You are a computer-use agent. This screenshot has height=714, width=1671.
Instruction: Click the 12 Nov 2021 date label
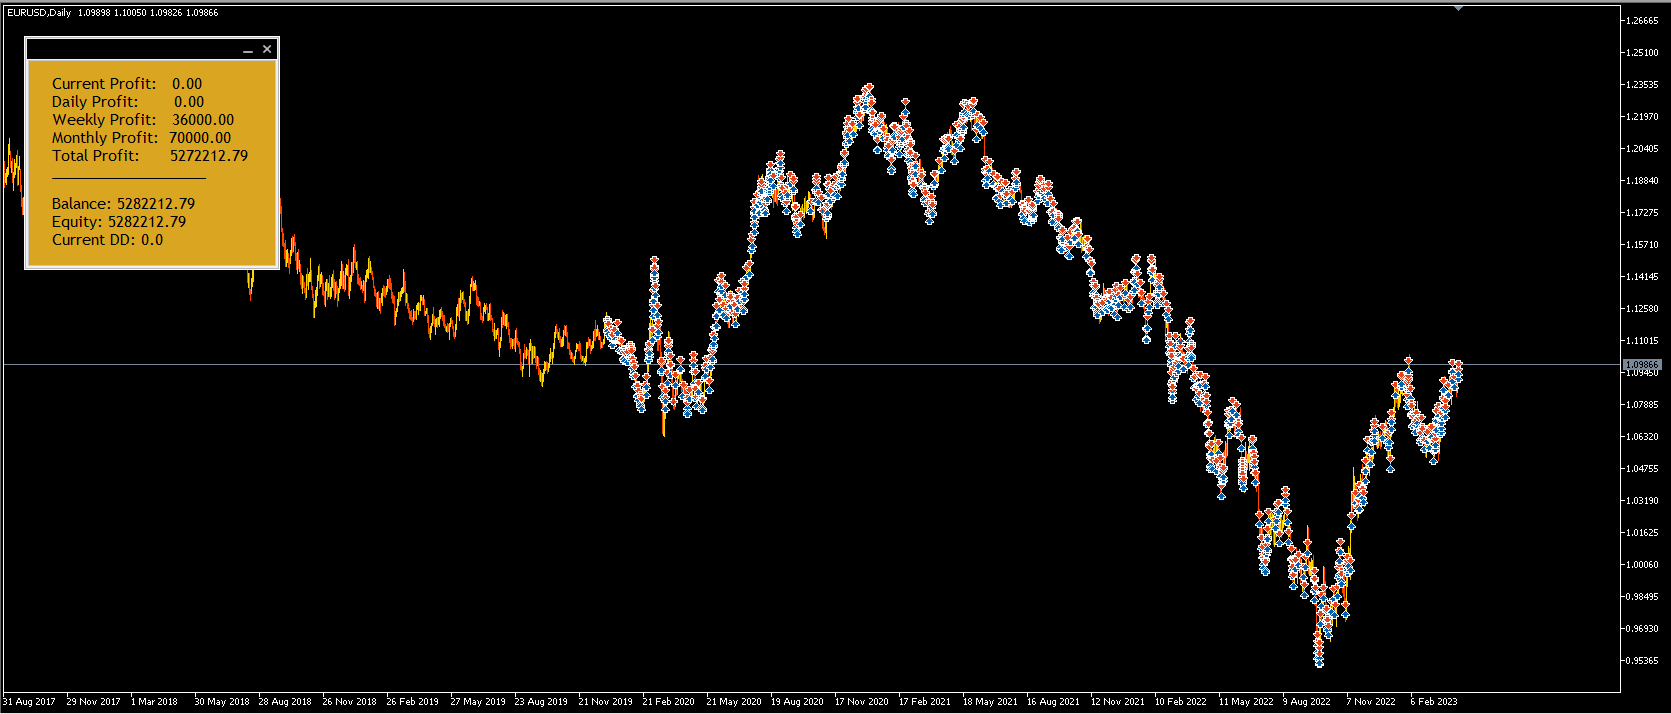point(1117,702)
